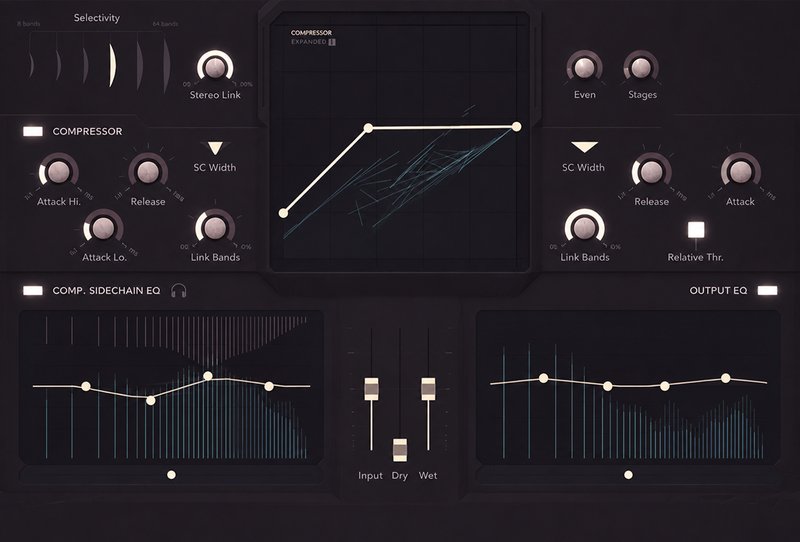This screenshot has width=800, height=542.
Task: Click the '8 bands' label
Action: click(x=29, y=24)
